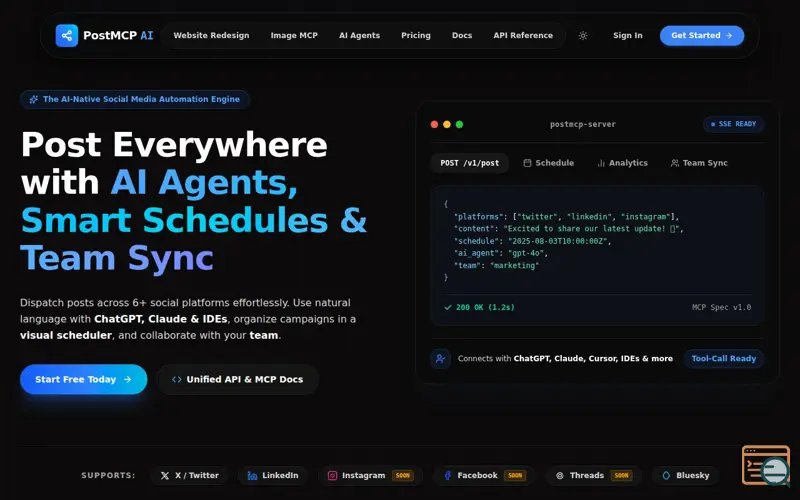Click the PostMCP AI brand name
Image resolution: width=800 pixels, height=500 pixels.
click(x=118, y=36)
